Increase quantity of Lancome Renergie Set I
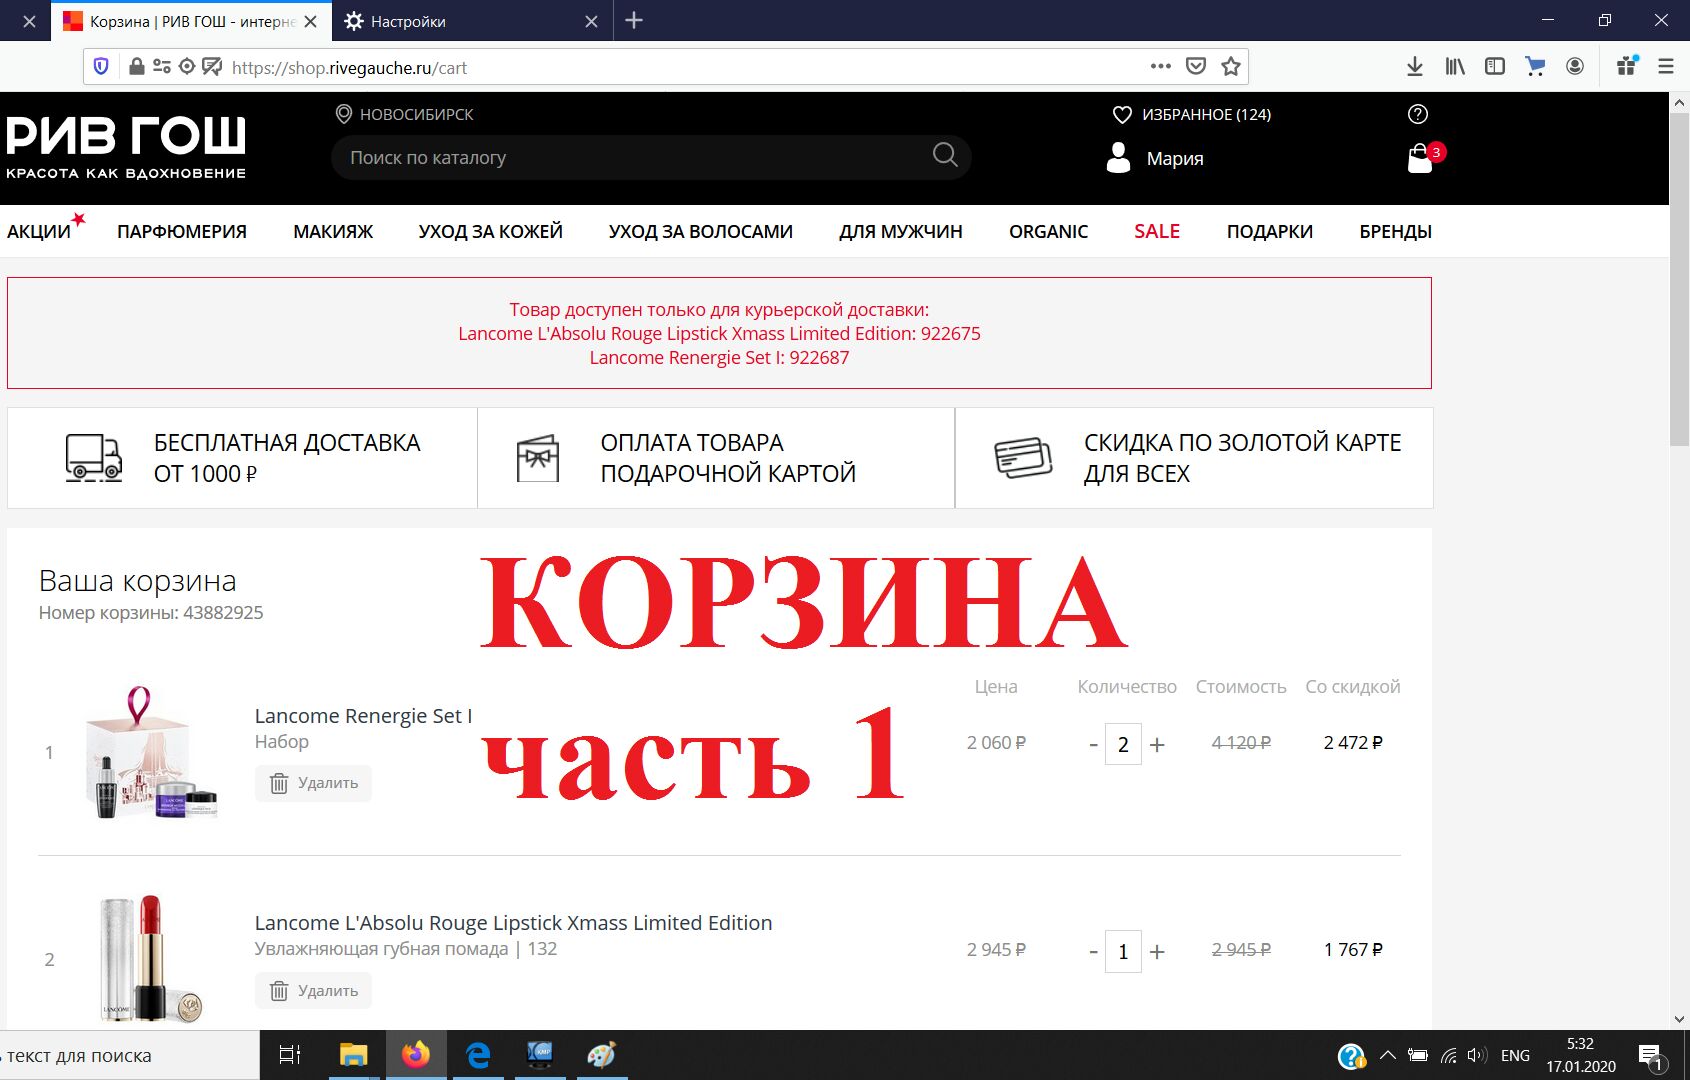This screenshot has height=1080, width=1690. 1157,744
